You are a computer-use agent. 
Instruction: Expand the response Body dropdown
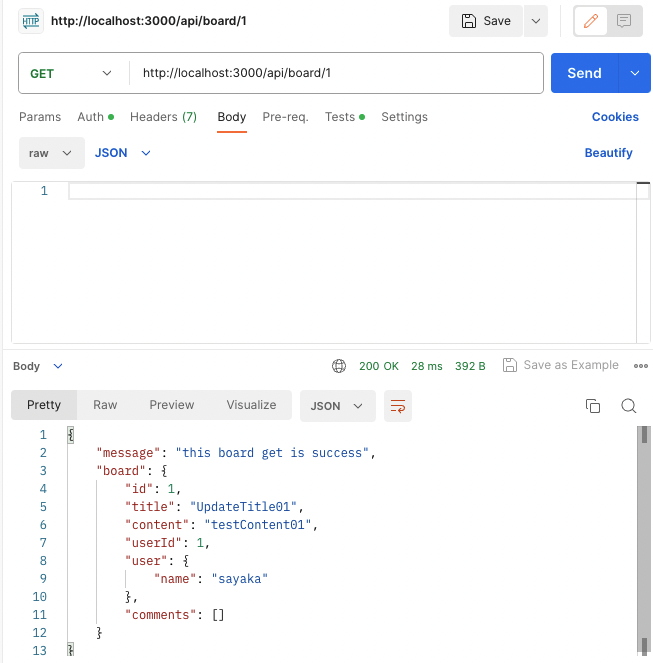[38, 366]
